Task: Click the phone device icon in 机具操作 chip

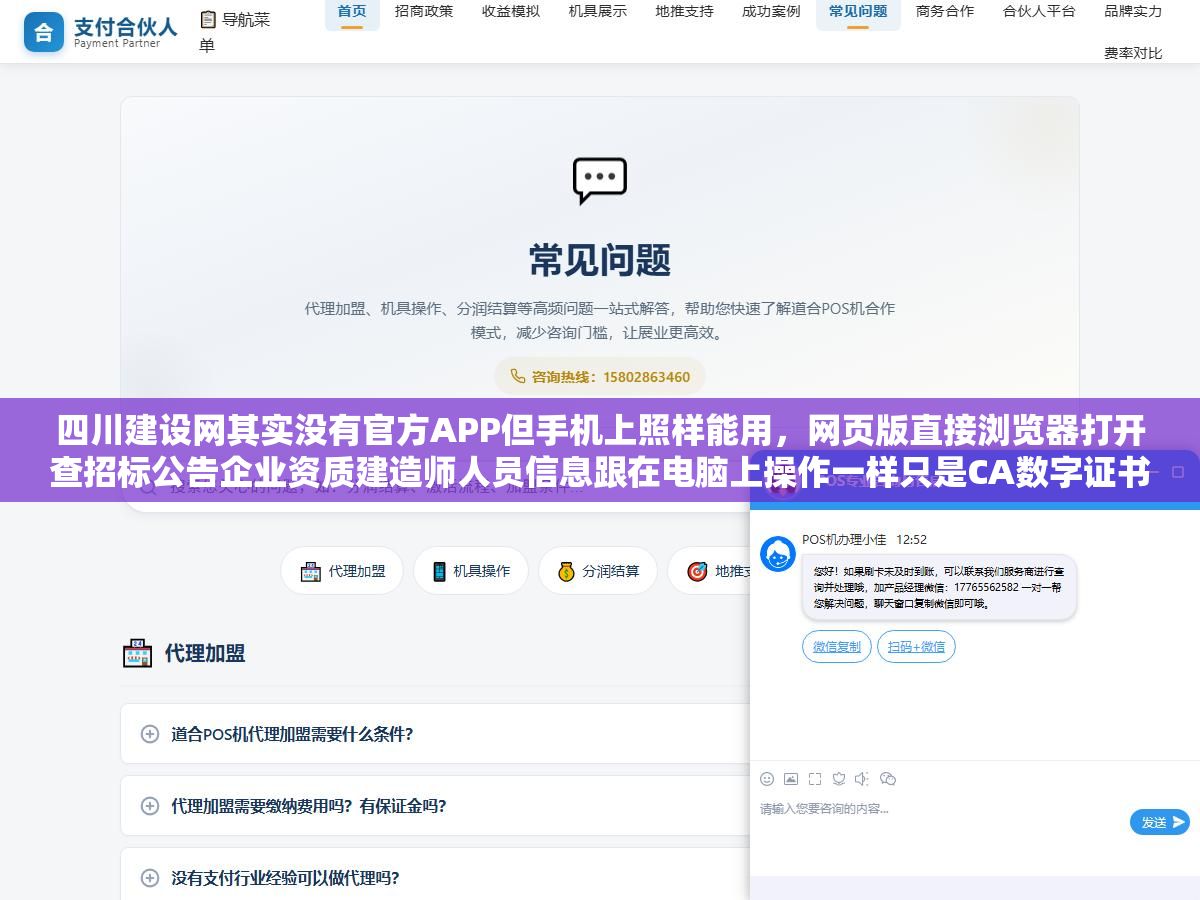Action: (439, 571)
